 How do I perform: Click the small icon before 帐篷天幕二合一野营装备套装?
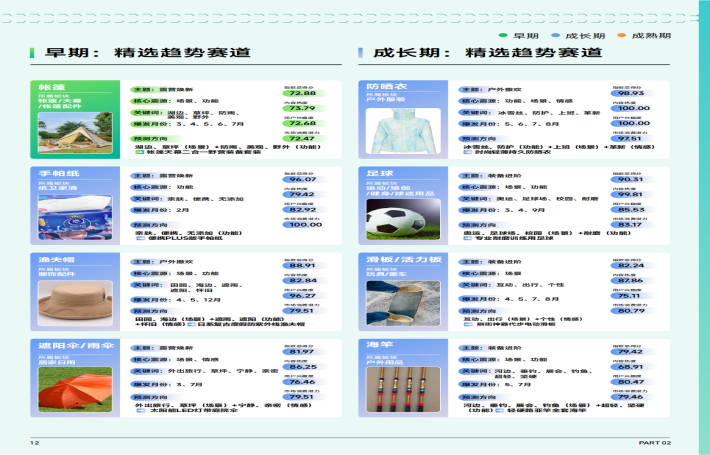[x=139, y=151]
